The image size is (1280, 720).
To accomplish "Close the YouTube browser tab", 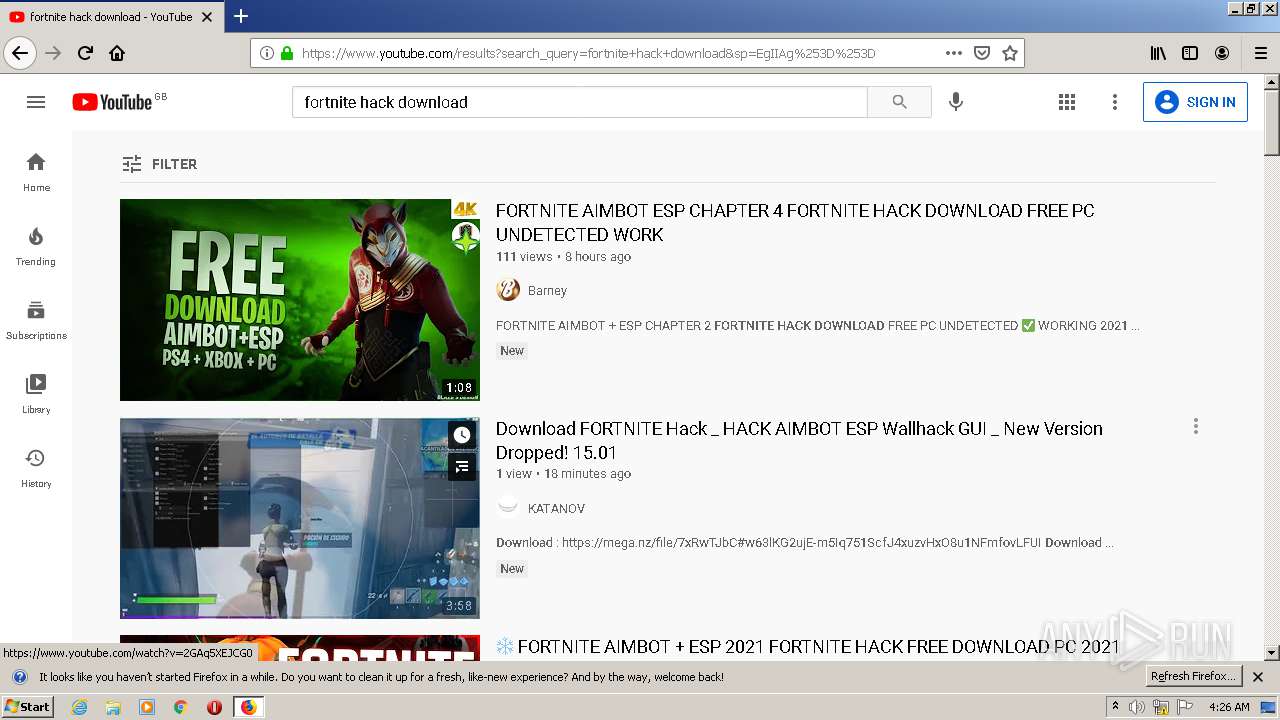I will pyautogui.click(x=207, y=17).
